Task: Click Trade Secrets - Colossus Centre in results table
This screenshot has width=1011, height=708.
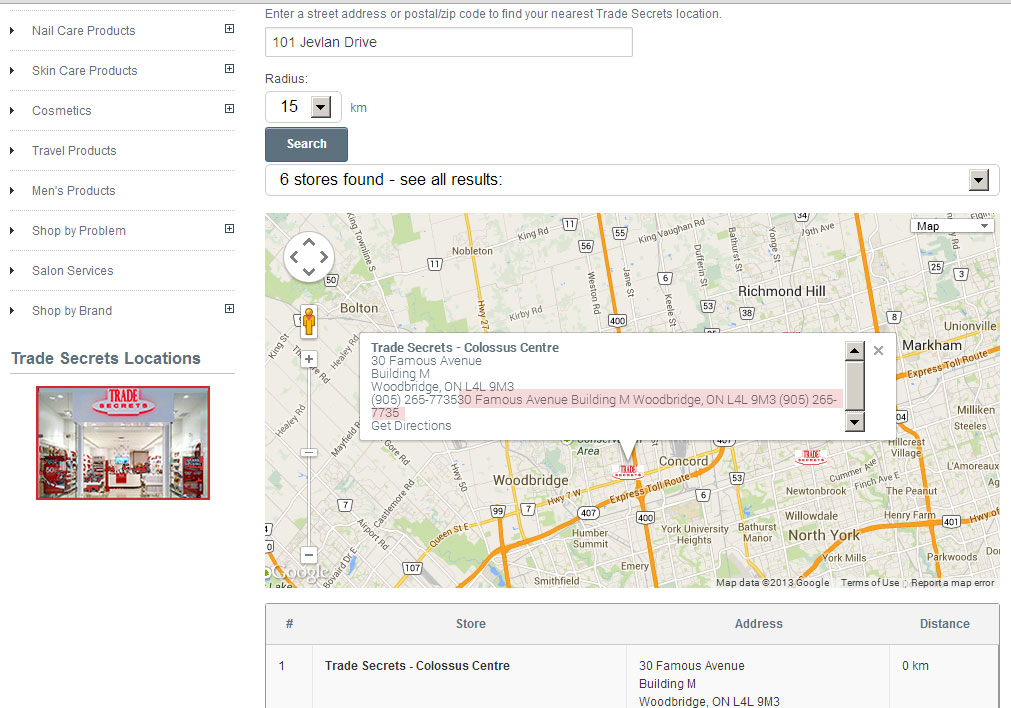Action: 417,666
